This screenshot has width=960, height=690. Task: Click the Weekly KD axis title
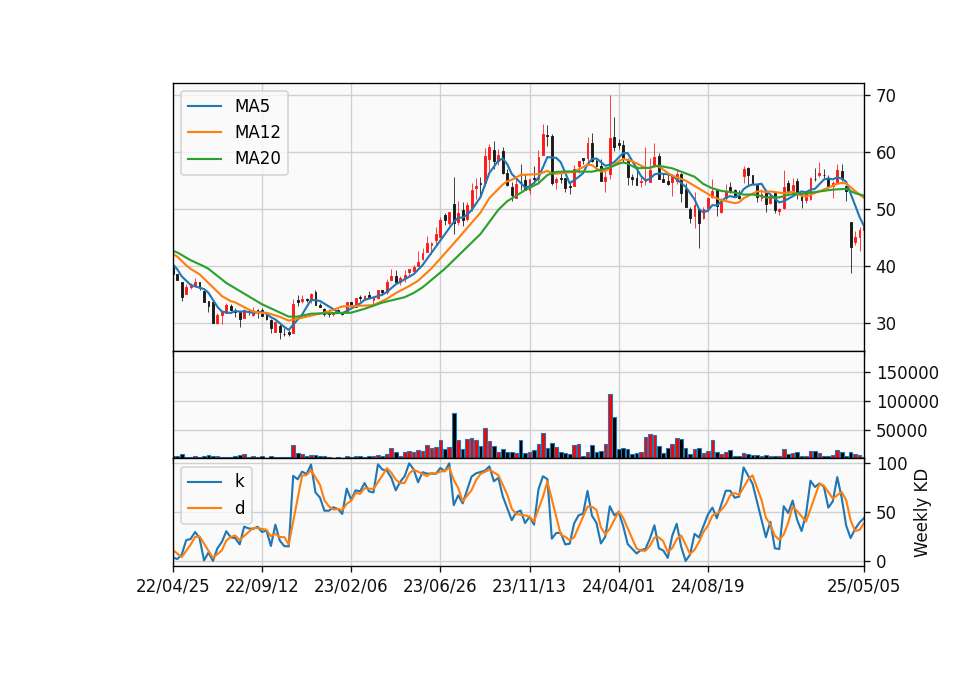click(x=921, y=513)
